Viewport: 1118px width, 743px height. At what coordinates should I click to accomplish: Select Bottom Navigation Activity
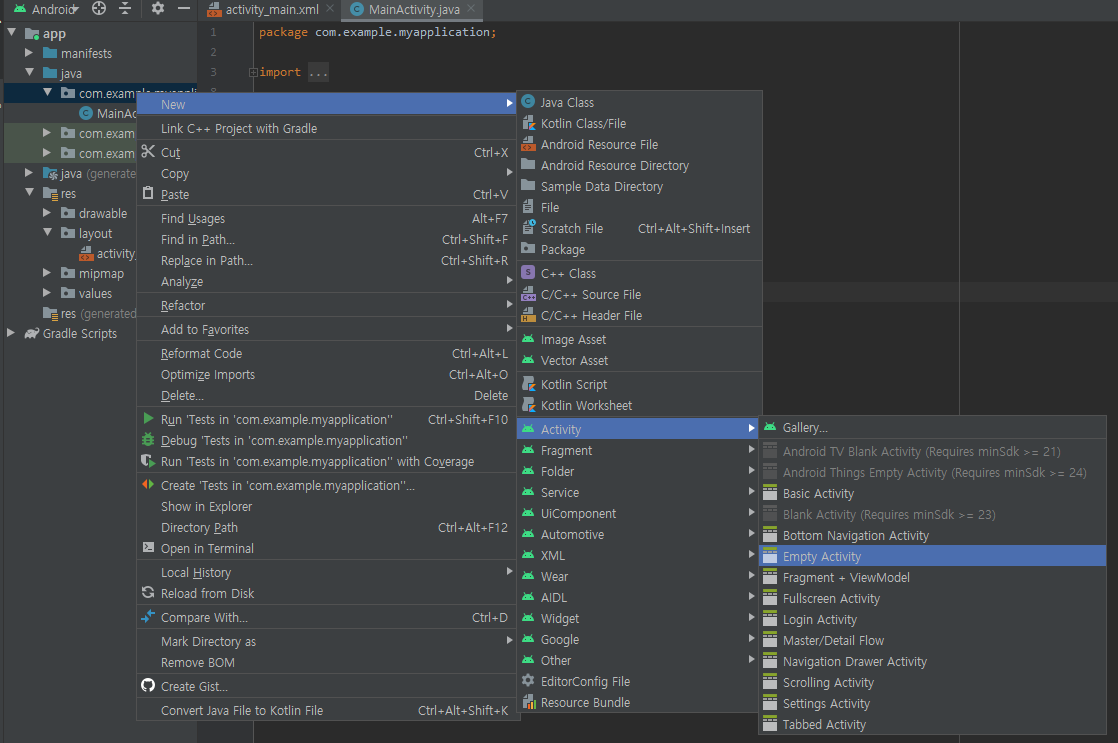point(933,536)
